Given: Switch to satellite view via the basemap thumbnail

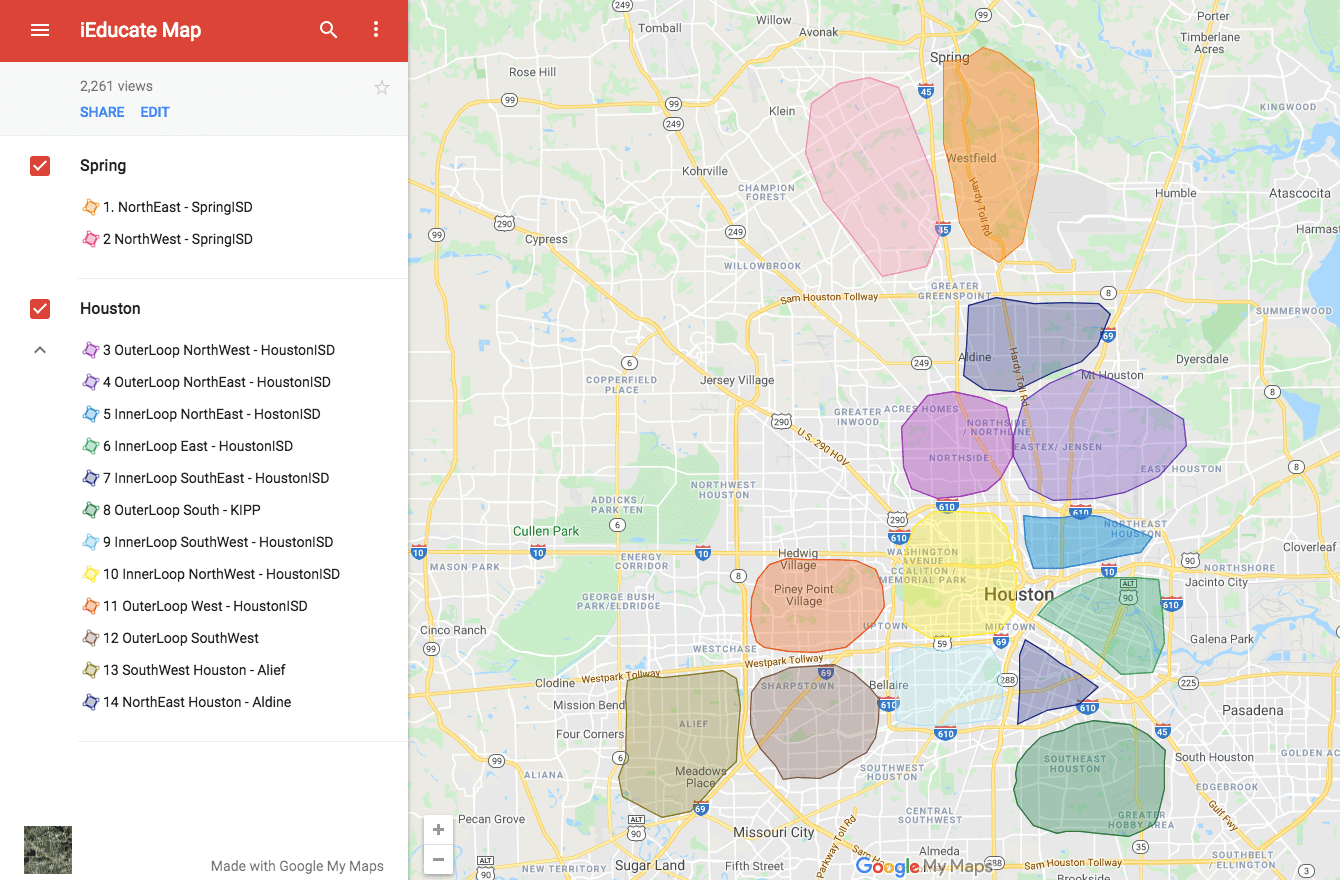Looking at the screenshot, I should pos(47,849).
